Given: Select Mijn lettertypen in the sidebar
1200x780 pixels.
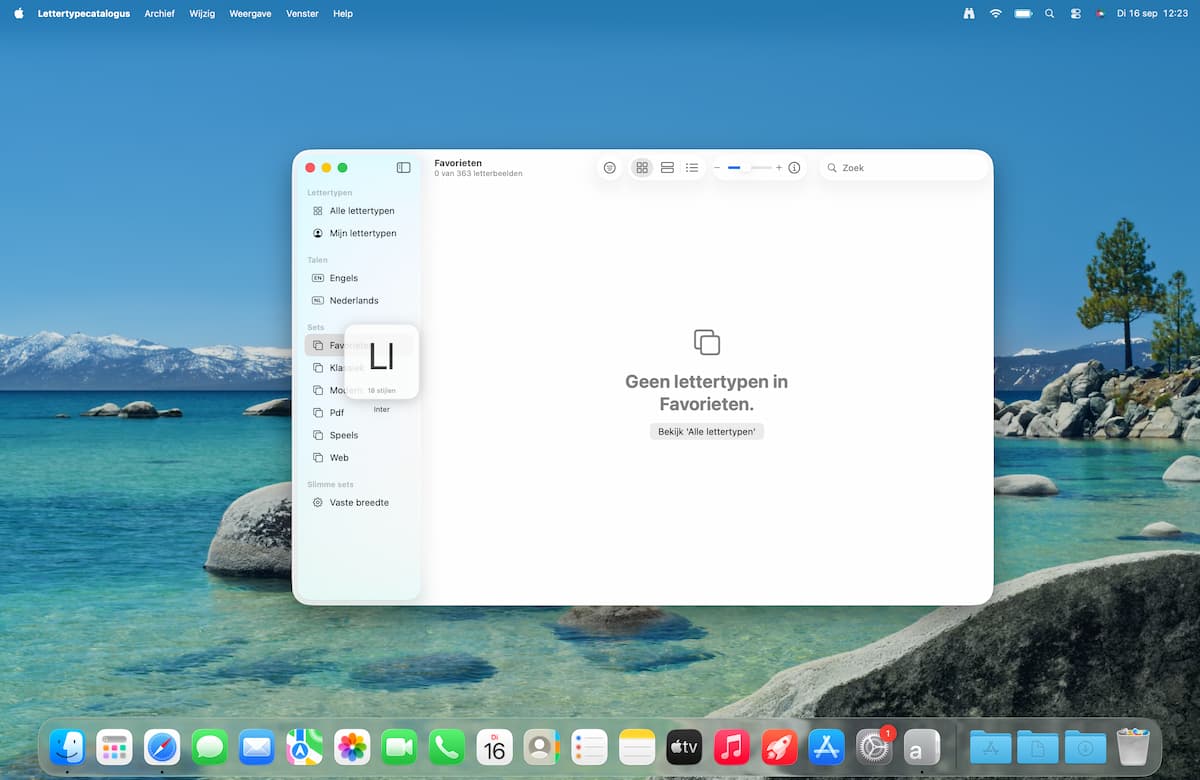Looking at the screenshot, I should [x=362, y=233].
